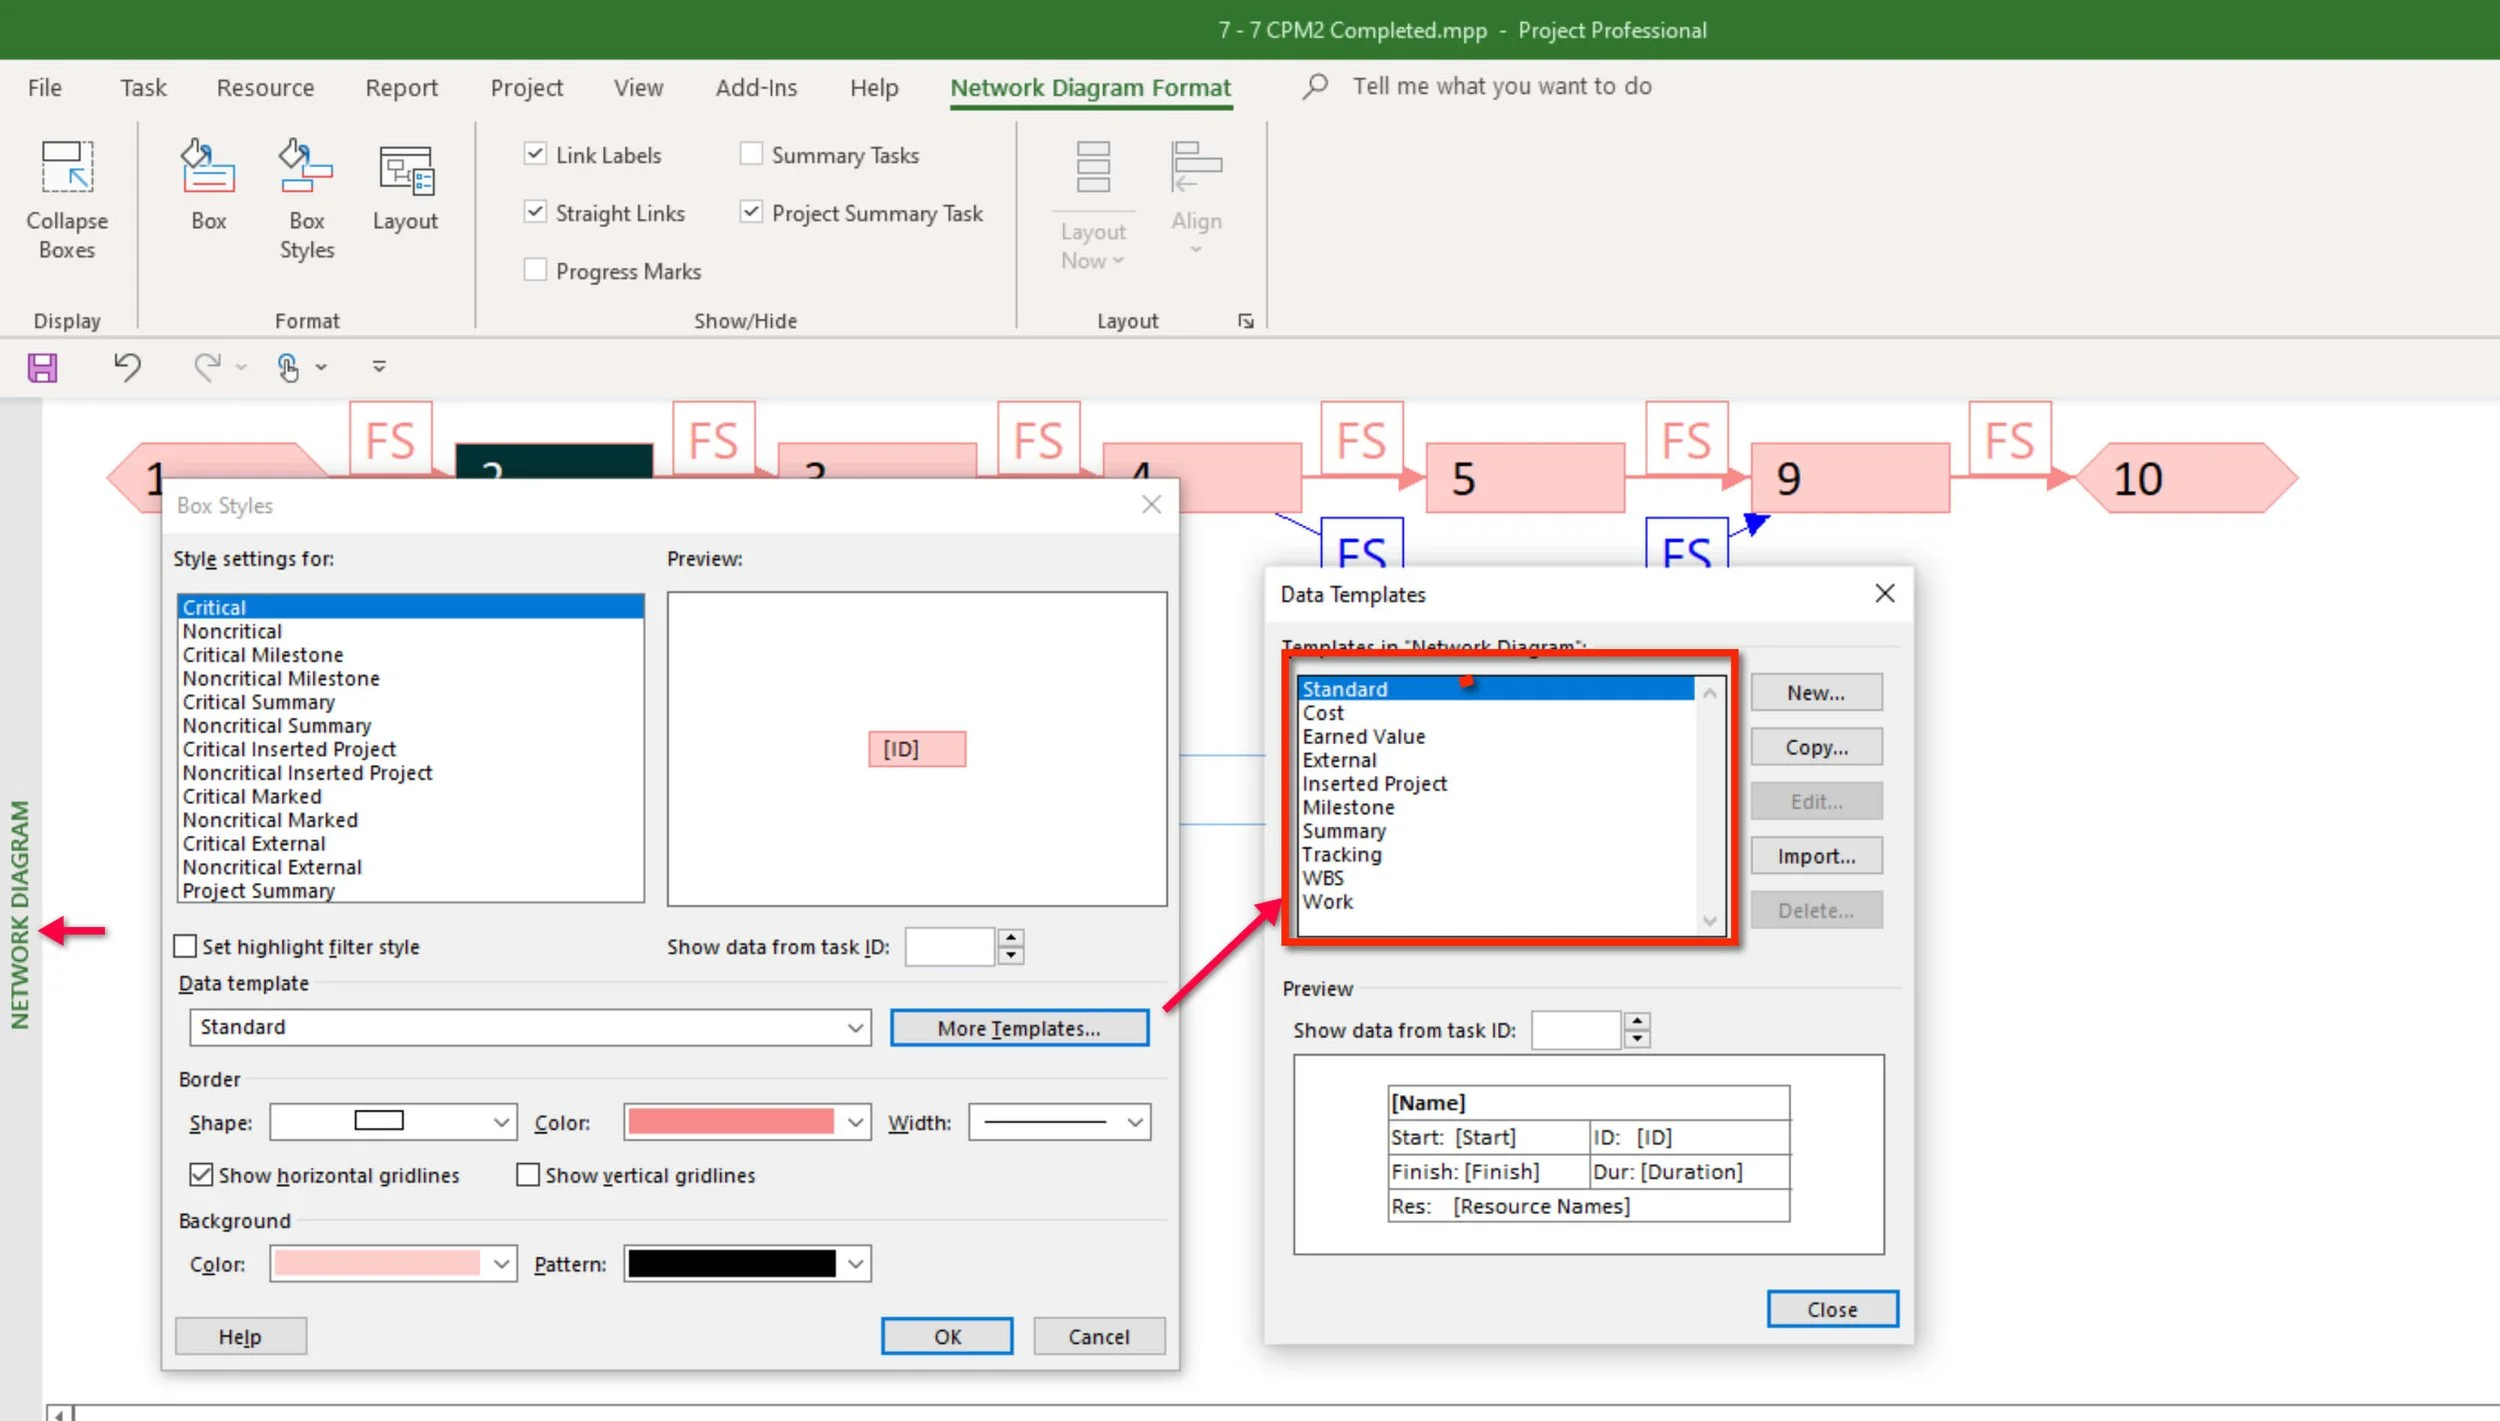Click the Undo arrow icon
This screenshot has width=2500, height=1421.
pos(127,367)
